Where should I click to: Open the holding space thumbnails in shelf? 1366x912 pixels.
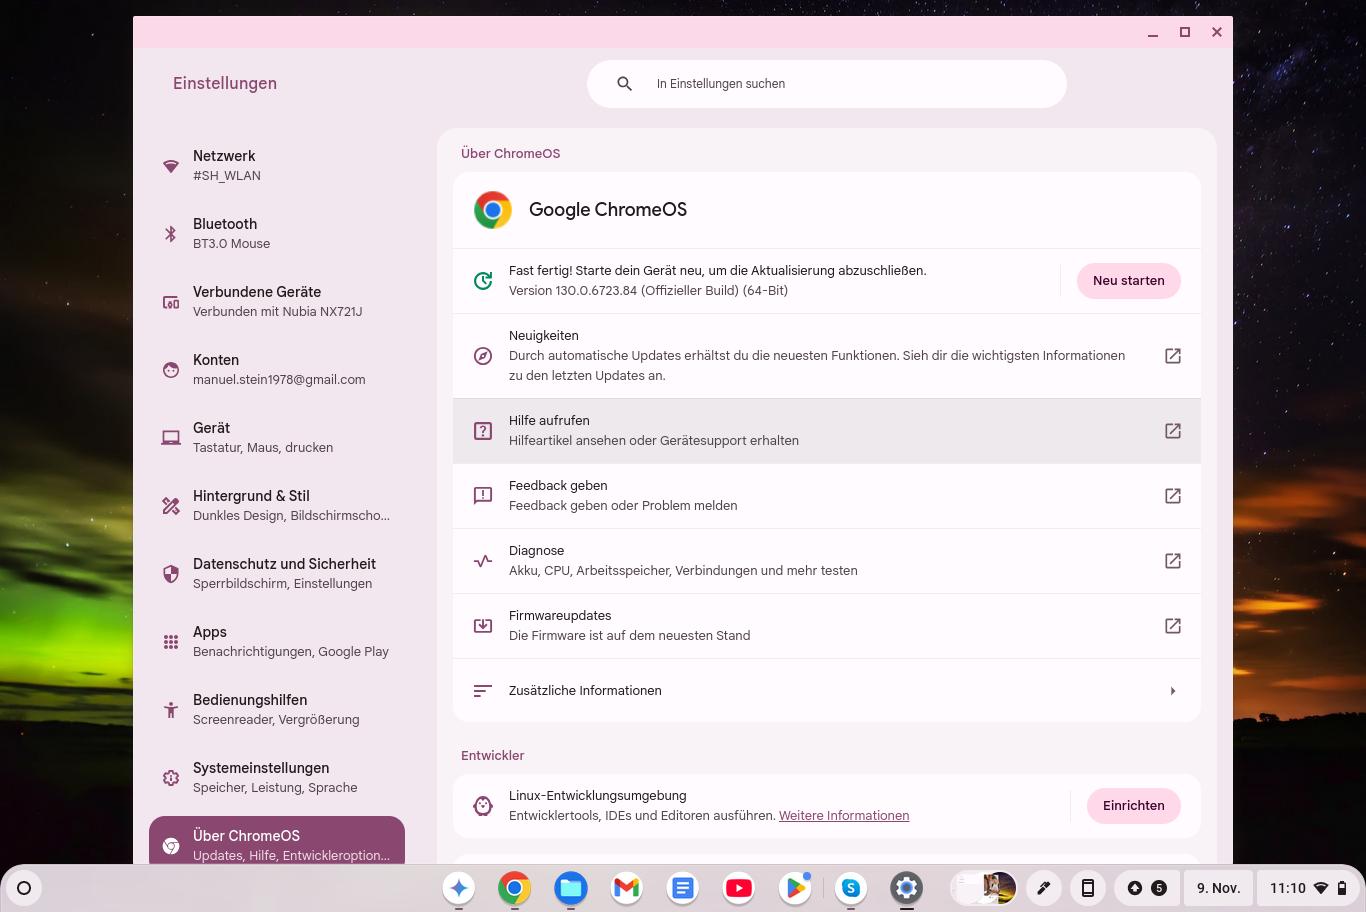(x=985, y=888)
